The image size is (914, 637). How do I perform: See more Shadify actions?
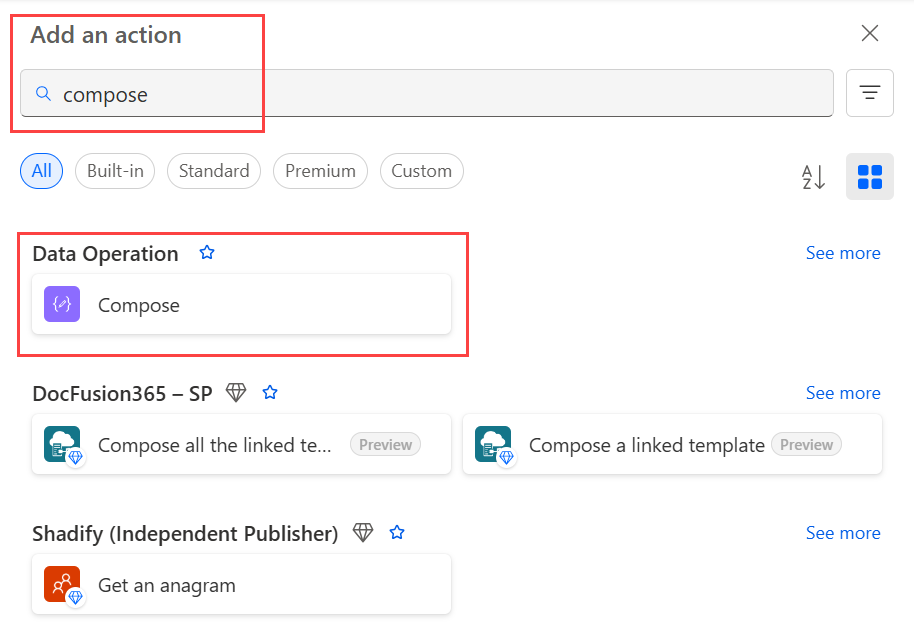click(x=843, y=532)
